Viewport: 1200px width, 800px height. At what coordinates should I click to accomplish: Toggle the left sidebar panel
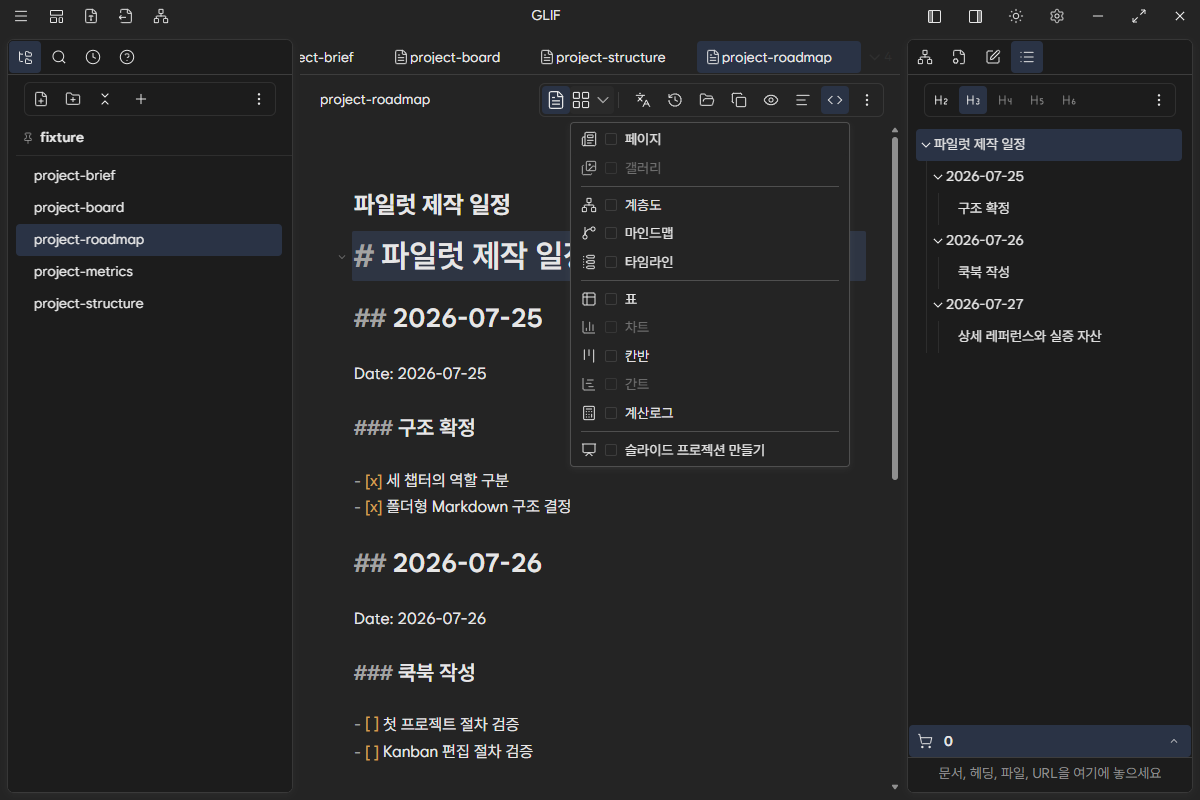coord(934,16)
